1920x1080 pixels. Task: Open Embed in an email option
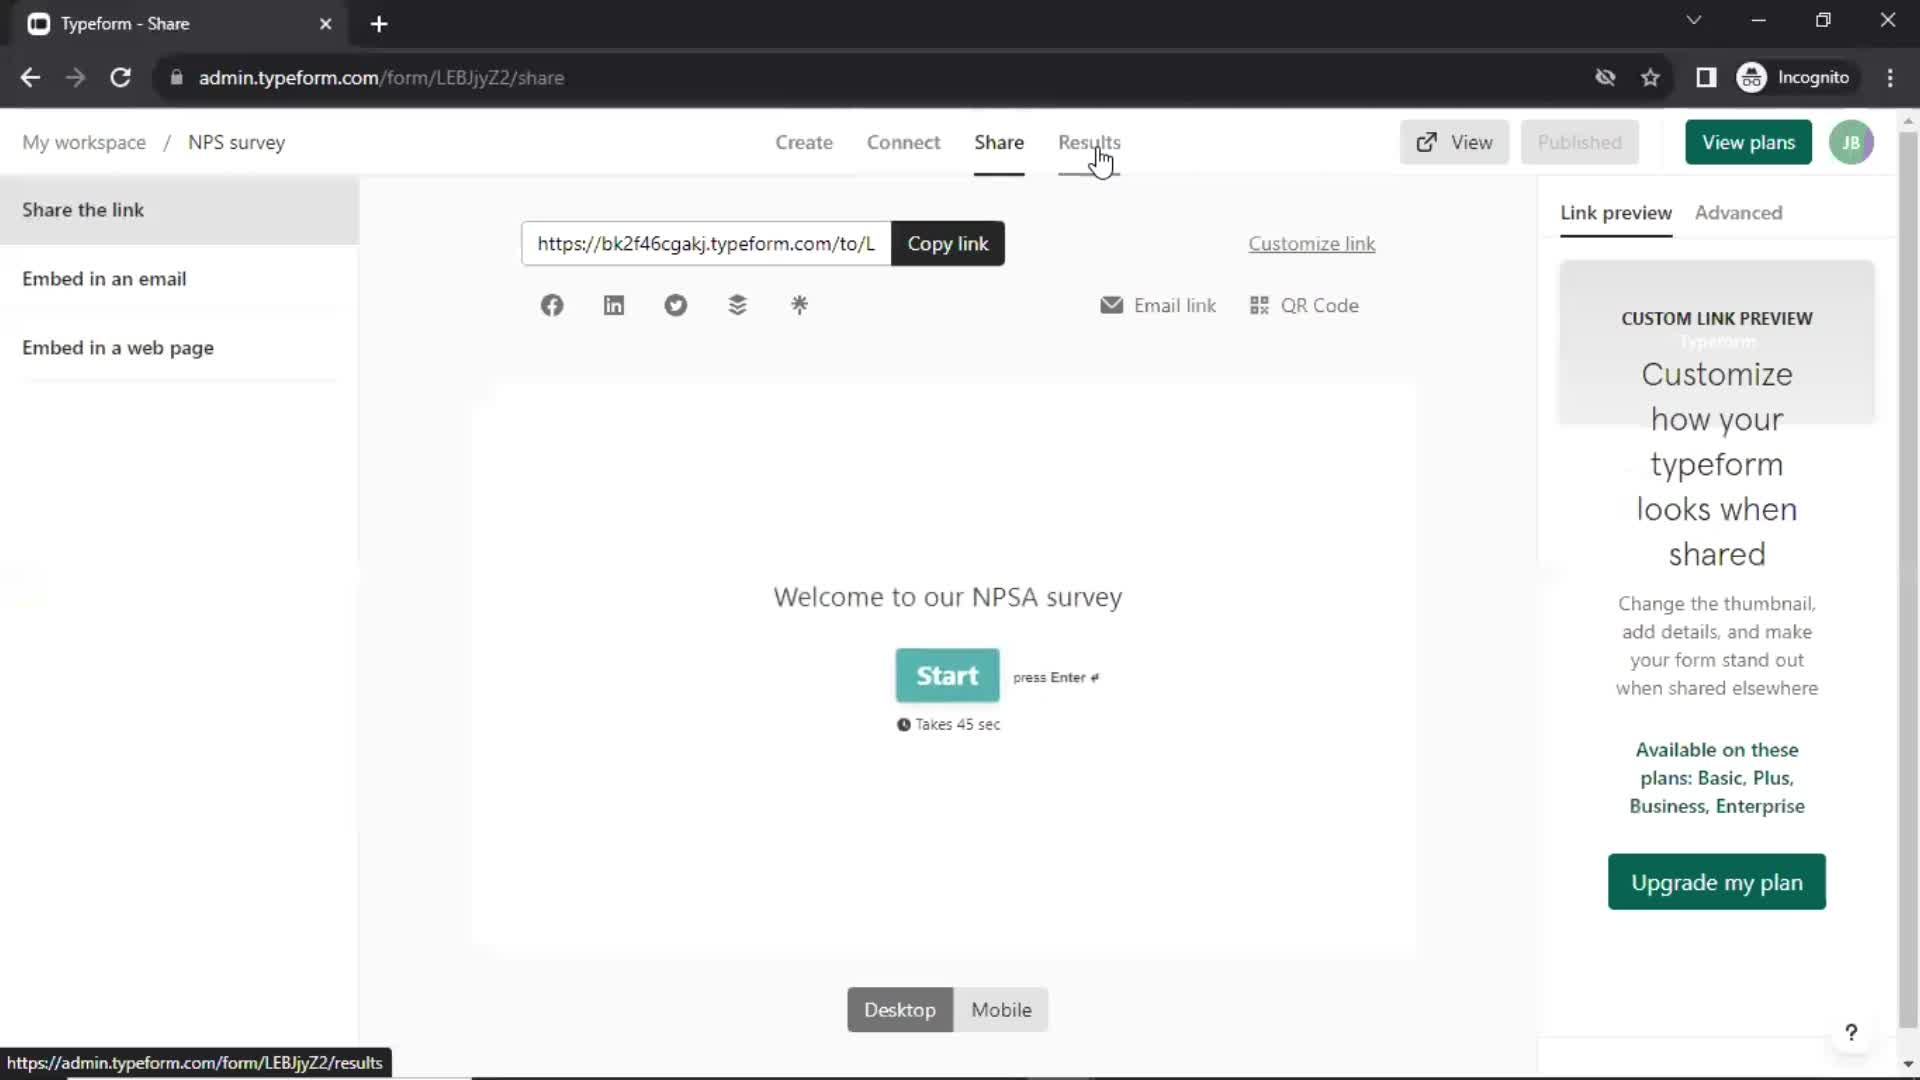coord(179,279)
